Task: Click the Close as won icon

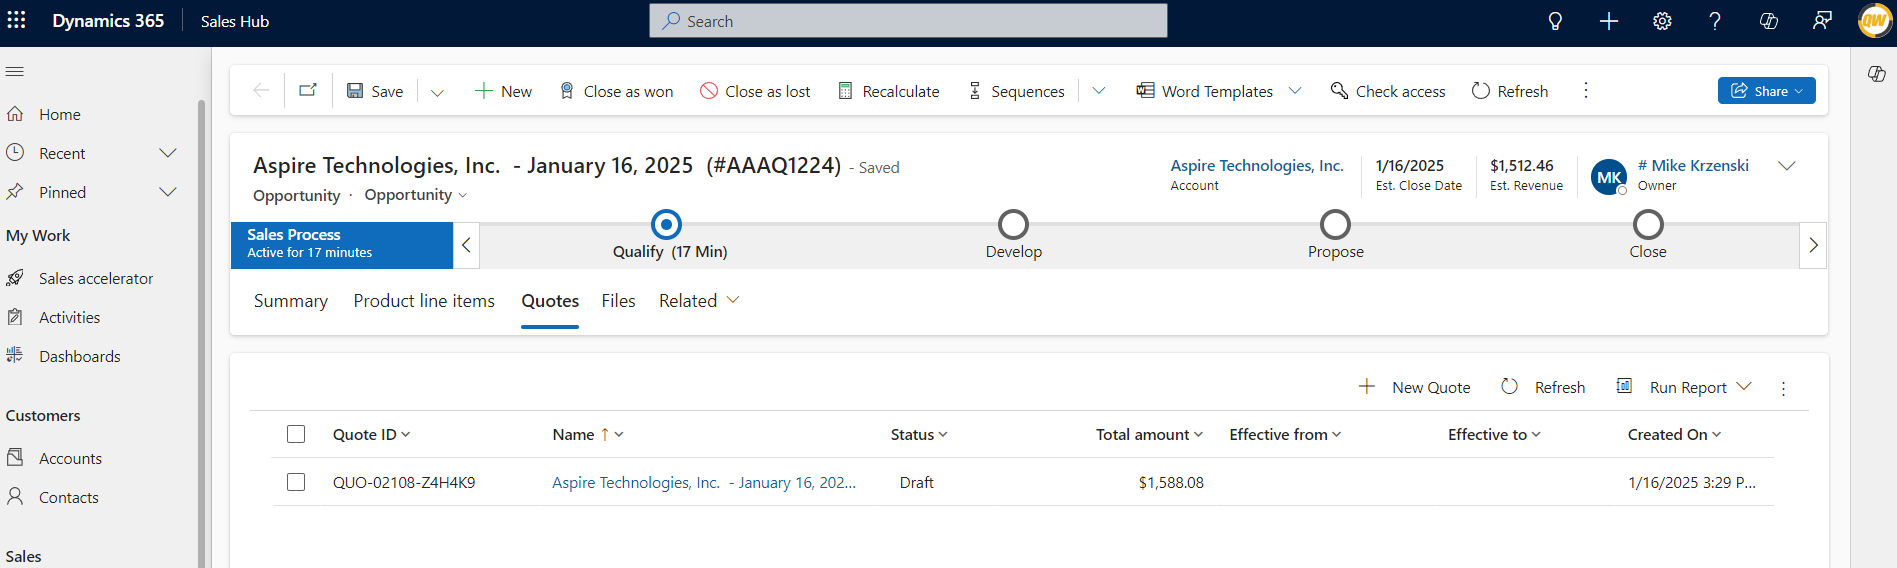Action: tap(567, 91)
